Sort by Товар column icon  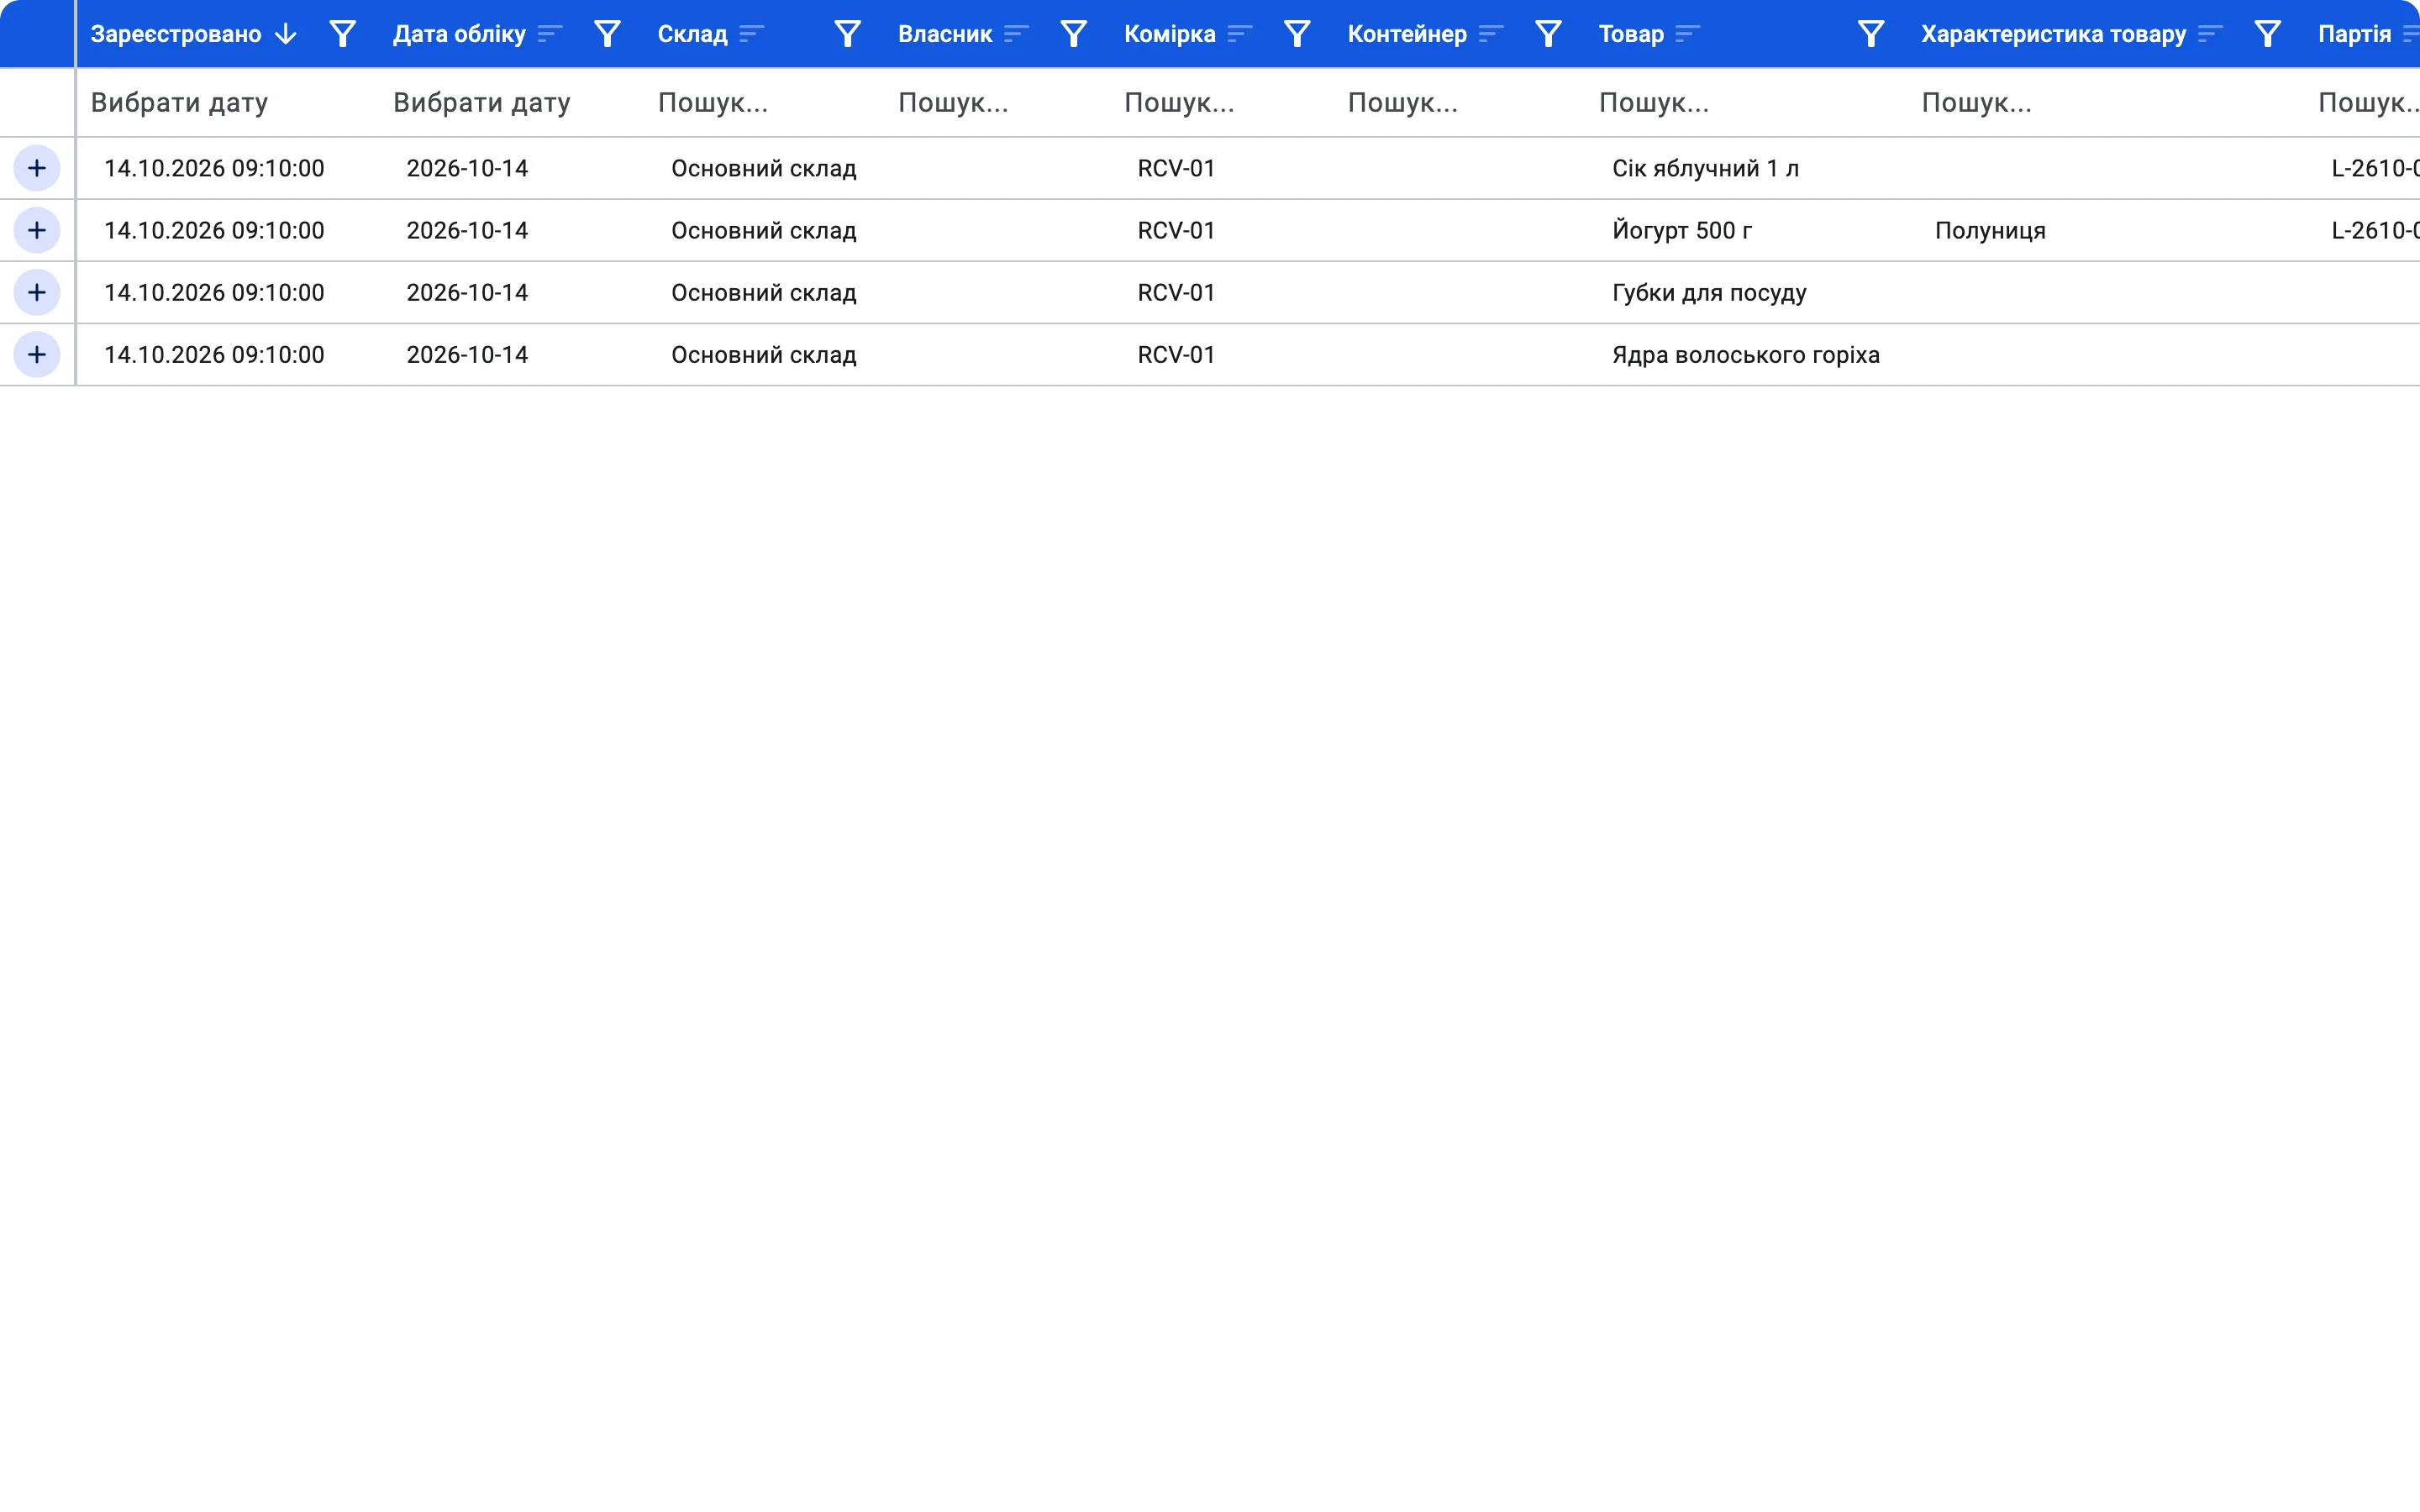coord(1688,34)
